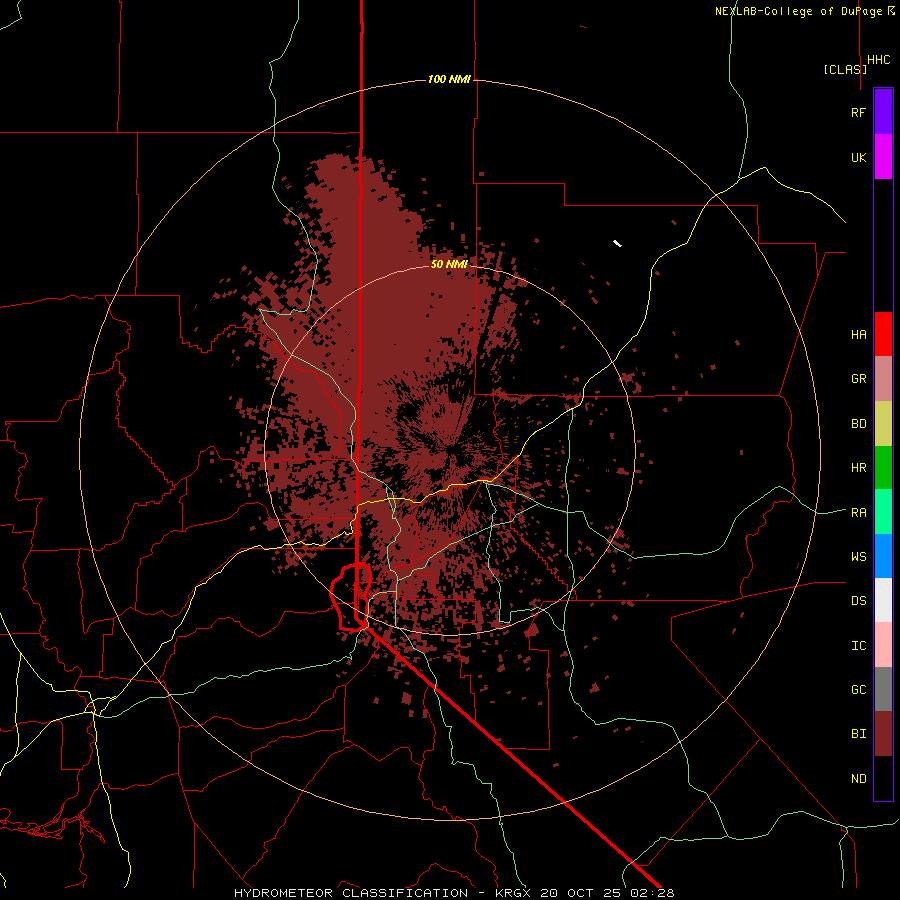Screen dimensions: 900x900
Task: Click the UK legend label
Action: pyautogui.click(x=859, y=157)
